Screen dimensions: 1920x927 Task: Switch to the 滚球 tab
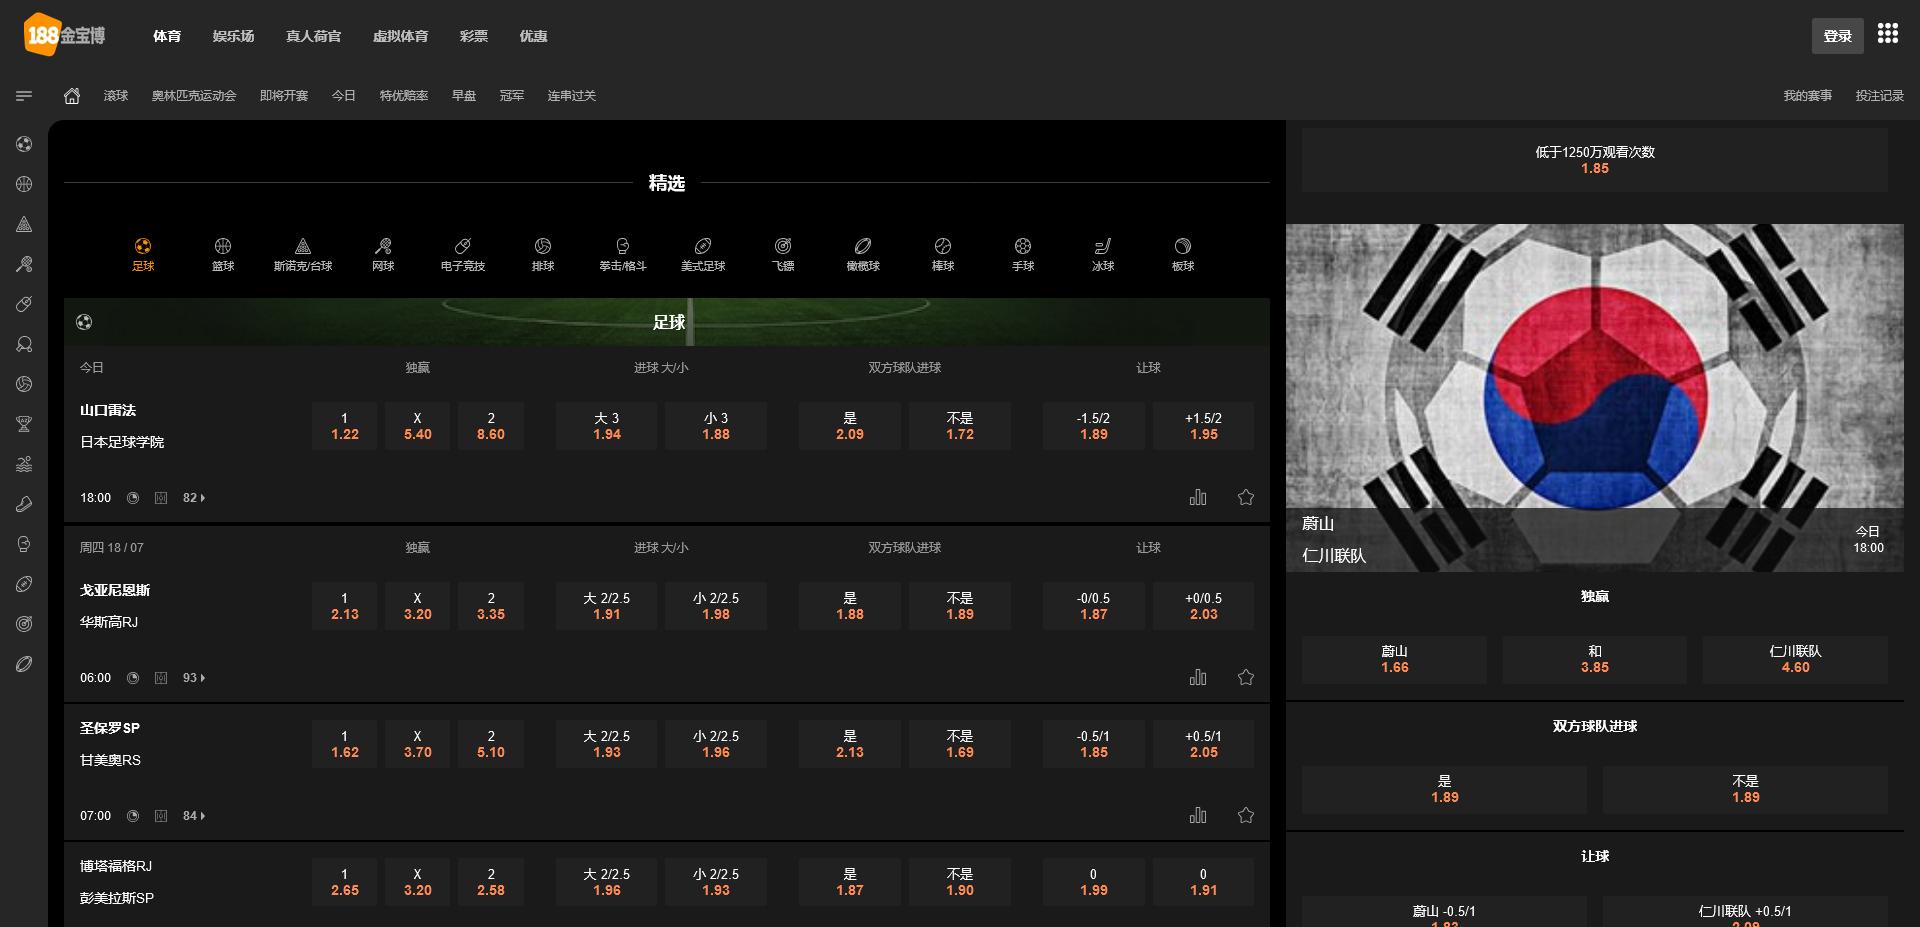coord(116,96)
